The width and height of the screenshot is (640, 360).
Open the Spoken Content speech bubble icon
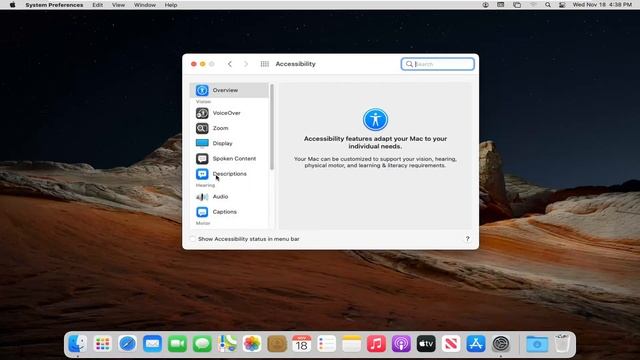point(202,158)
